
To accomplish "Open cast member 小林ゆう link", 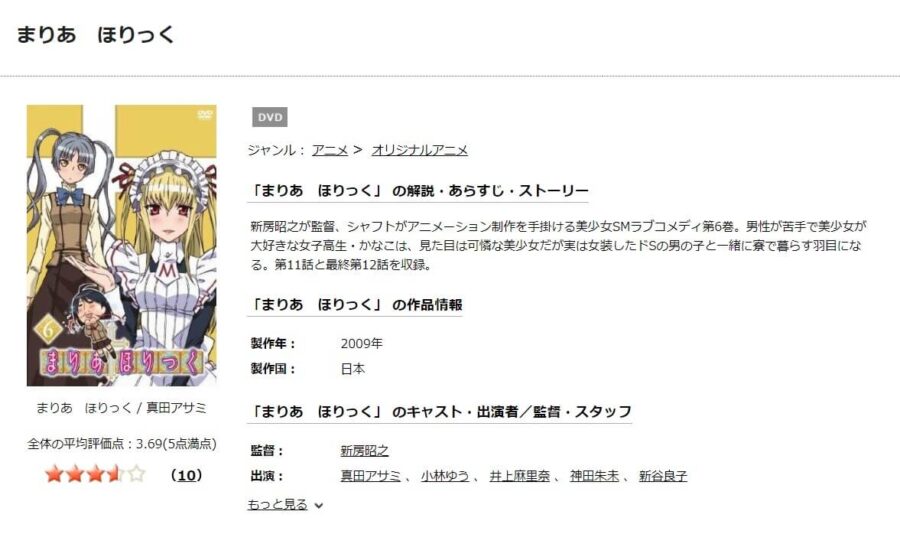I will tap(445, 476).
